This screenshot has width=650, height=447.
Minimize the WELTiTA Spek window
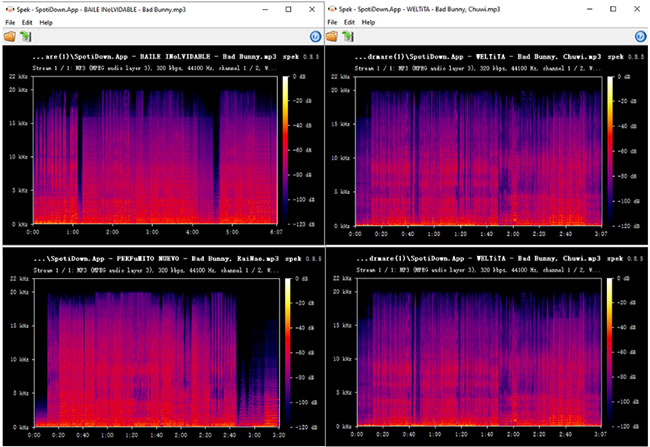(590, 9)
